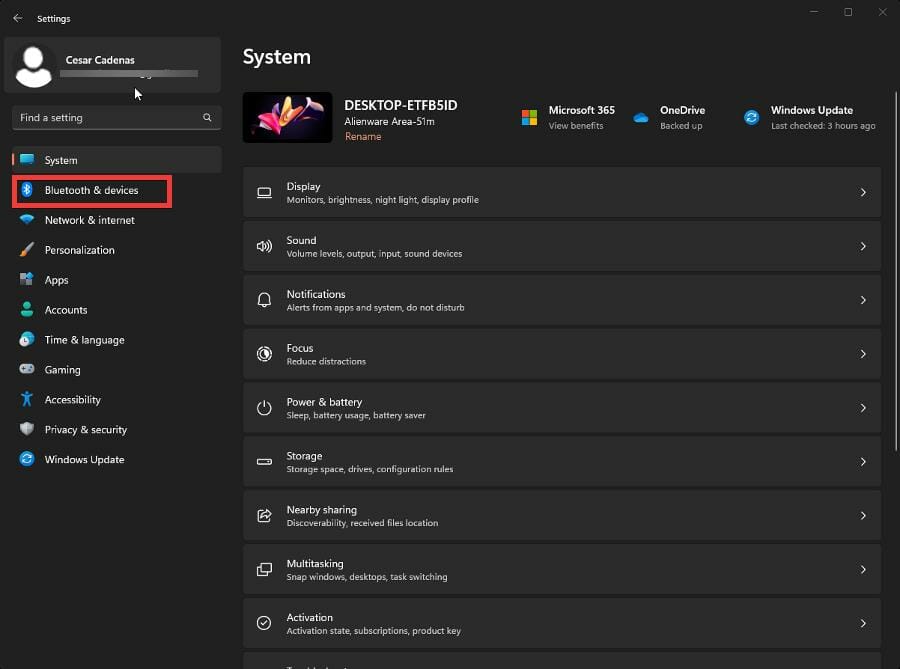This screenshot has height=669, width=900.
Task: Click the Microsoft 365 logo icon
Action: pyautogui.click(x=529, y=118)
